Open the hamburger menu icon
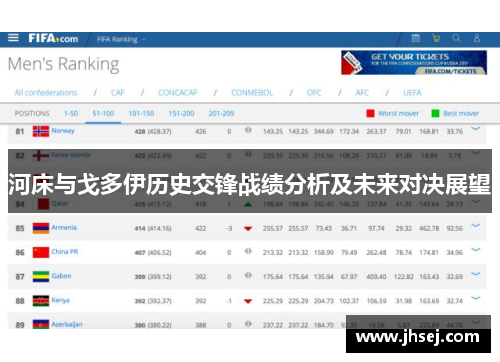The height and width of the screenshot is (362, 500). point(13,38)
